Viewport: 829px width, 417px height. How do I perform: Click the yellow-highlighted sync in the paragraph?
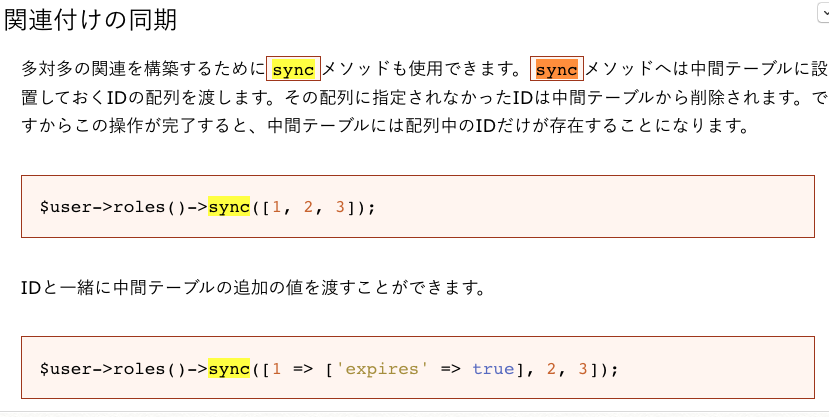293,69
